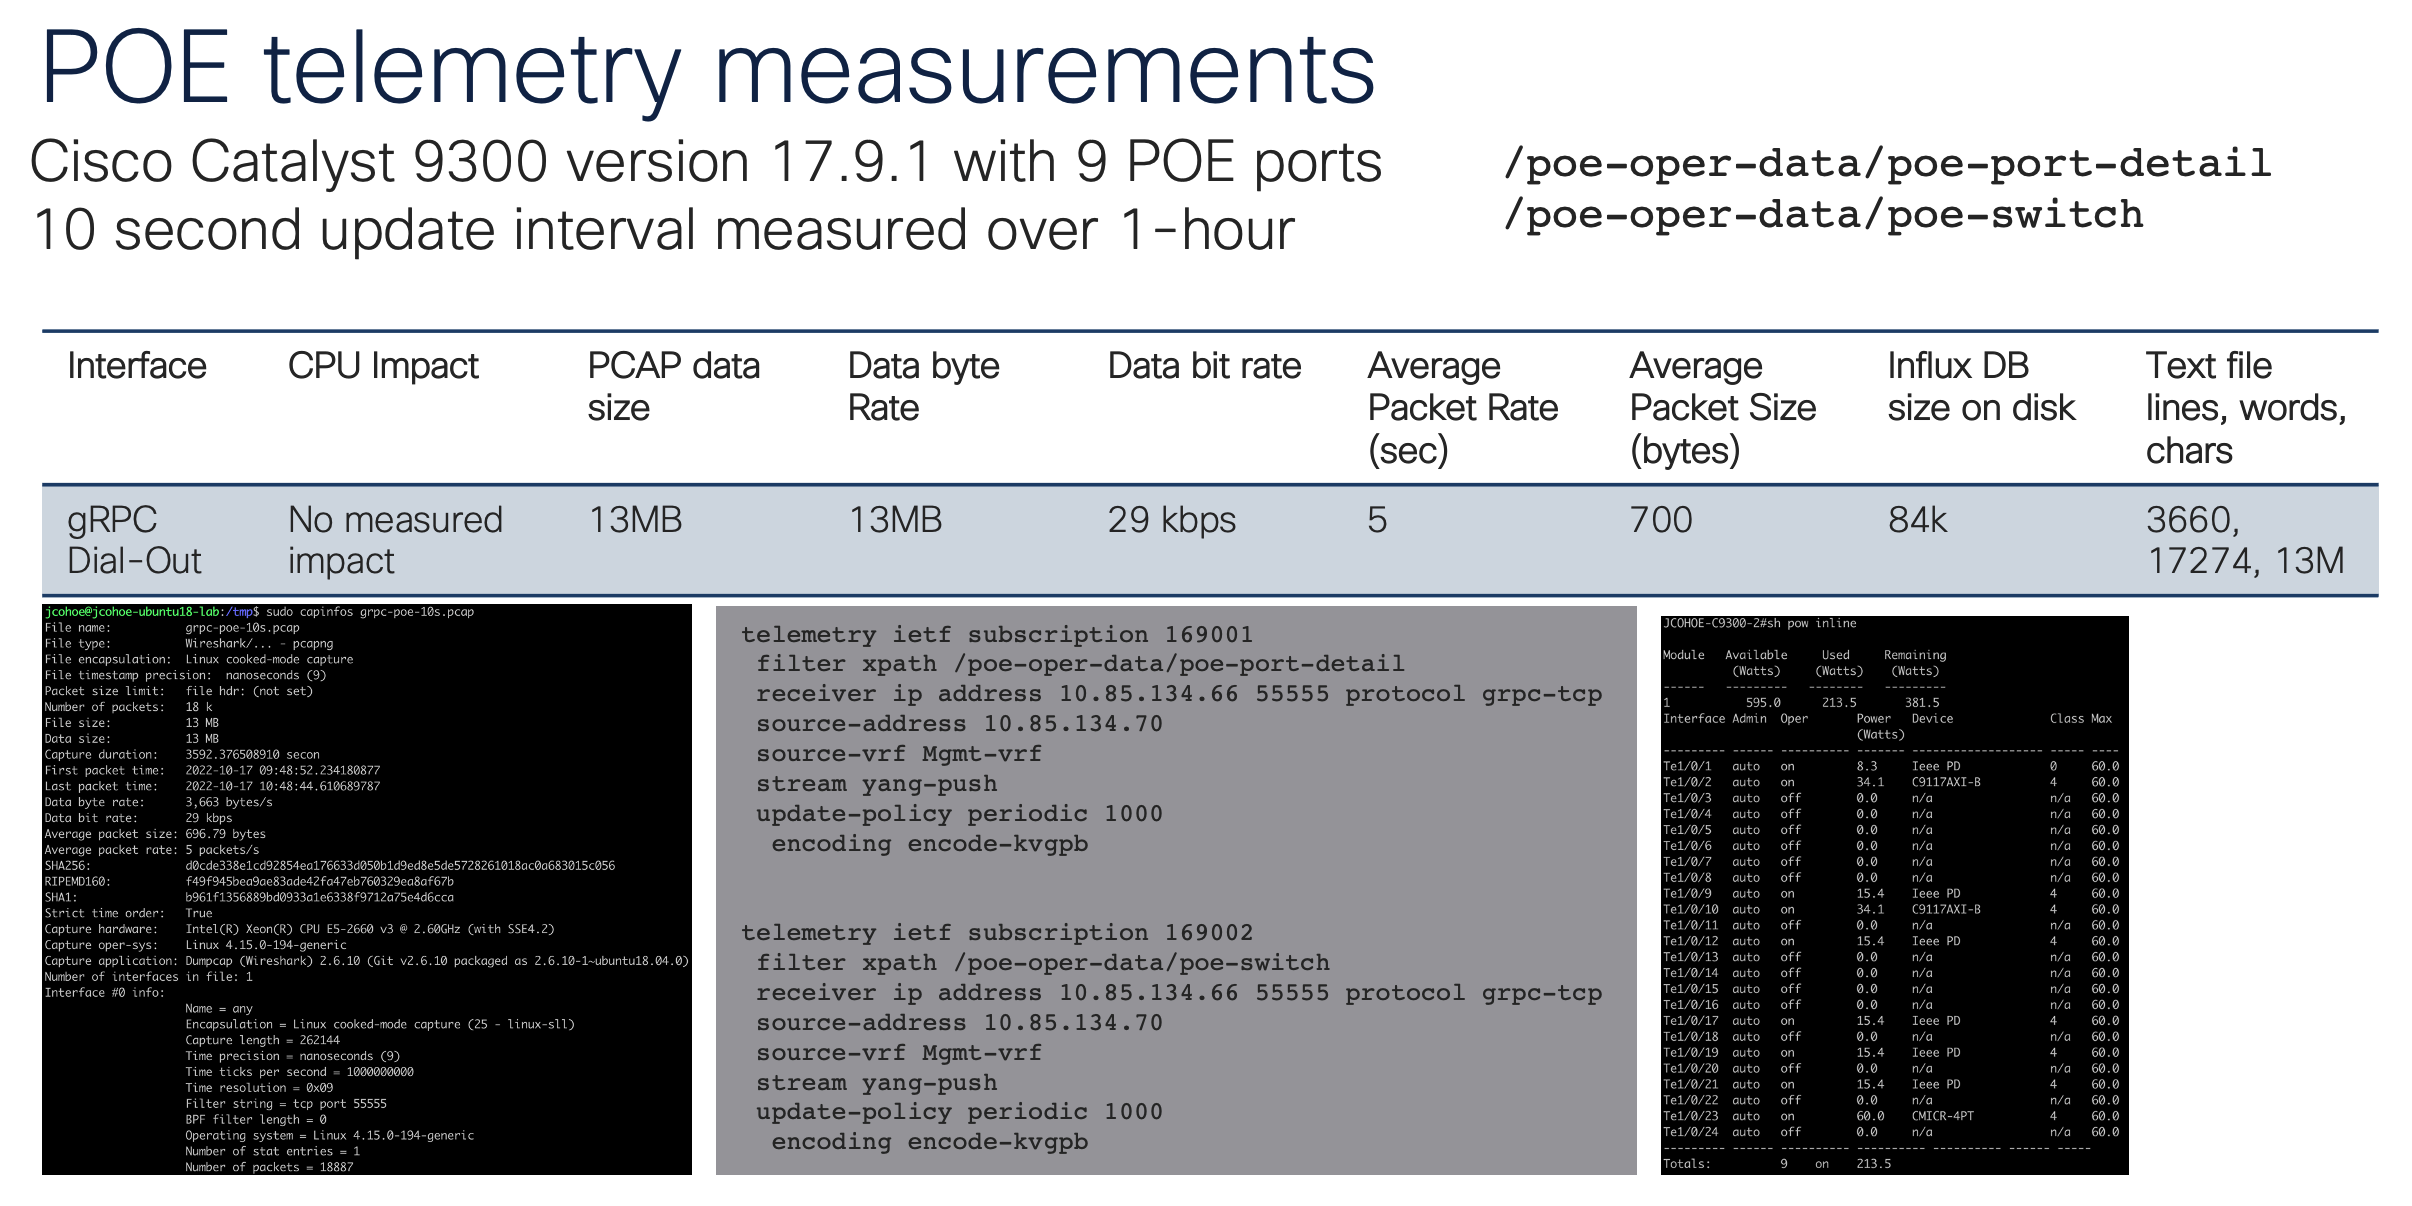Image resolution: width=2412 pixels, height=1206 pixels.
Task: Click the 700 average packet size cell
Action: click(1660, 520)
